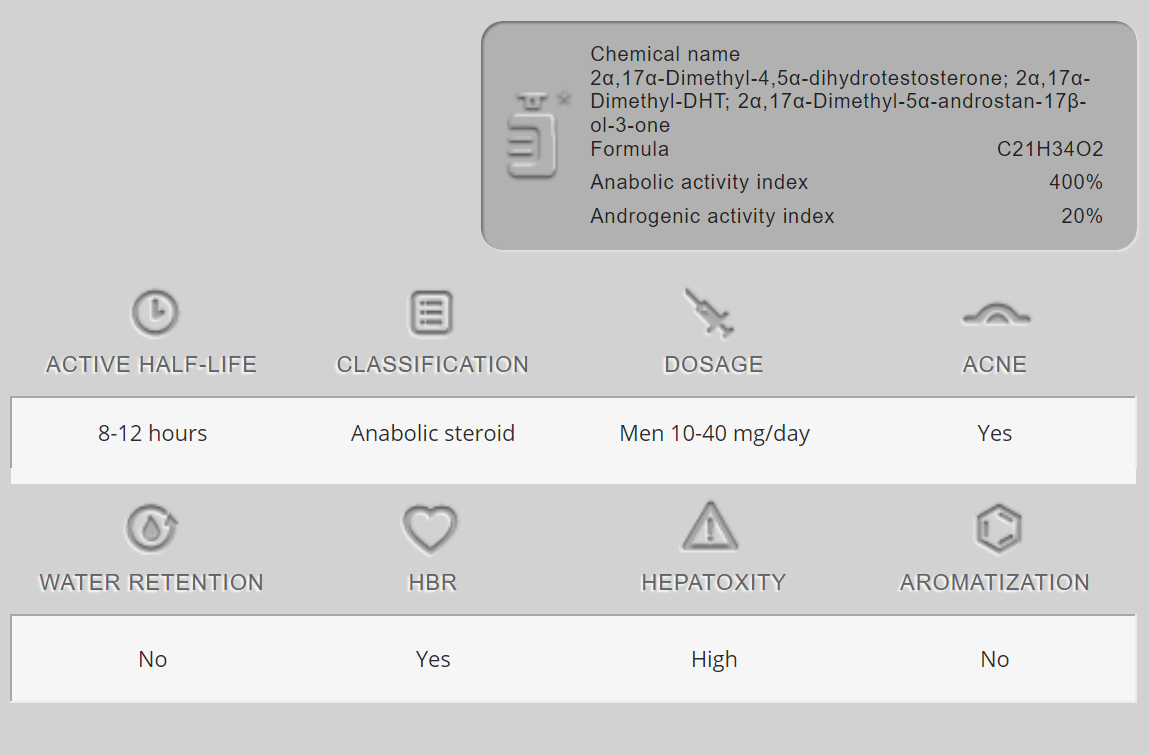Screen dimensions: 1149x755
Task: Select the CLASSIFICATION heading
Action: tap(433, 365)
